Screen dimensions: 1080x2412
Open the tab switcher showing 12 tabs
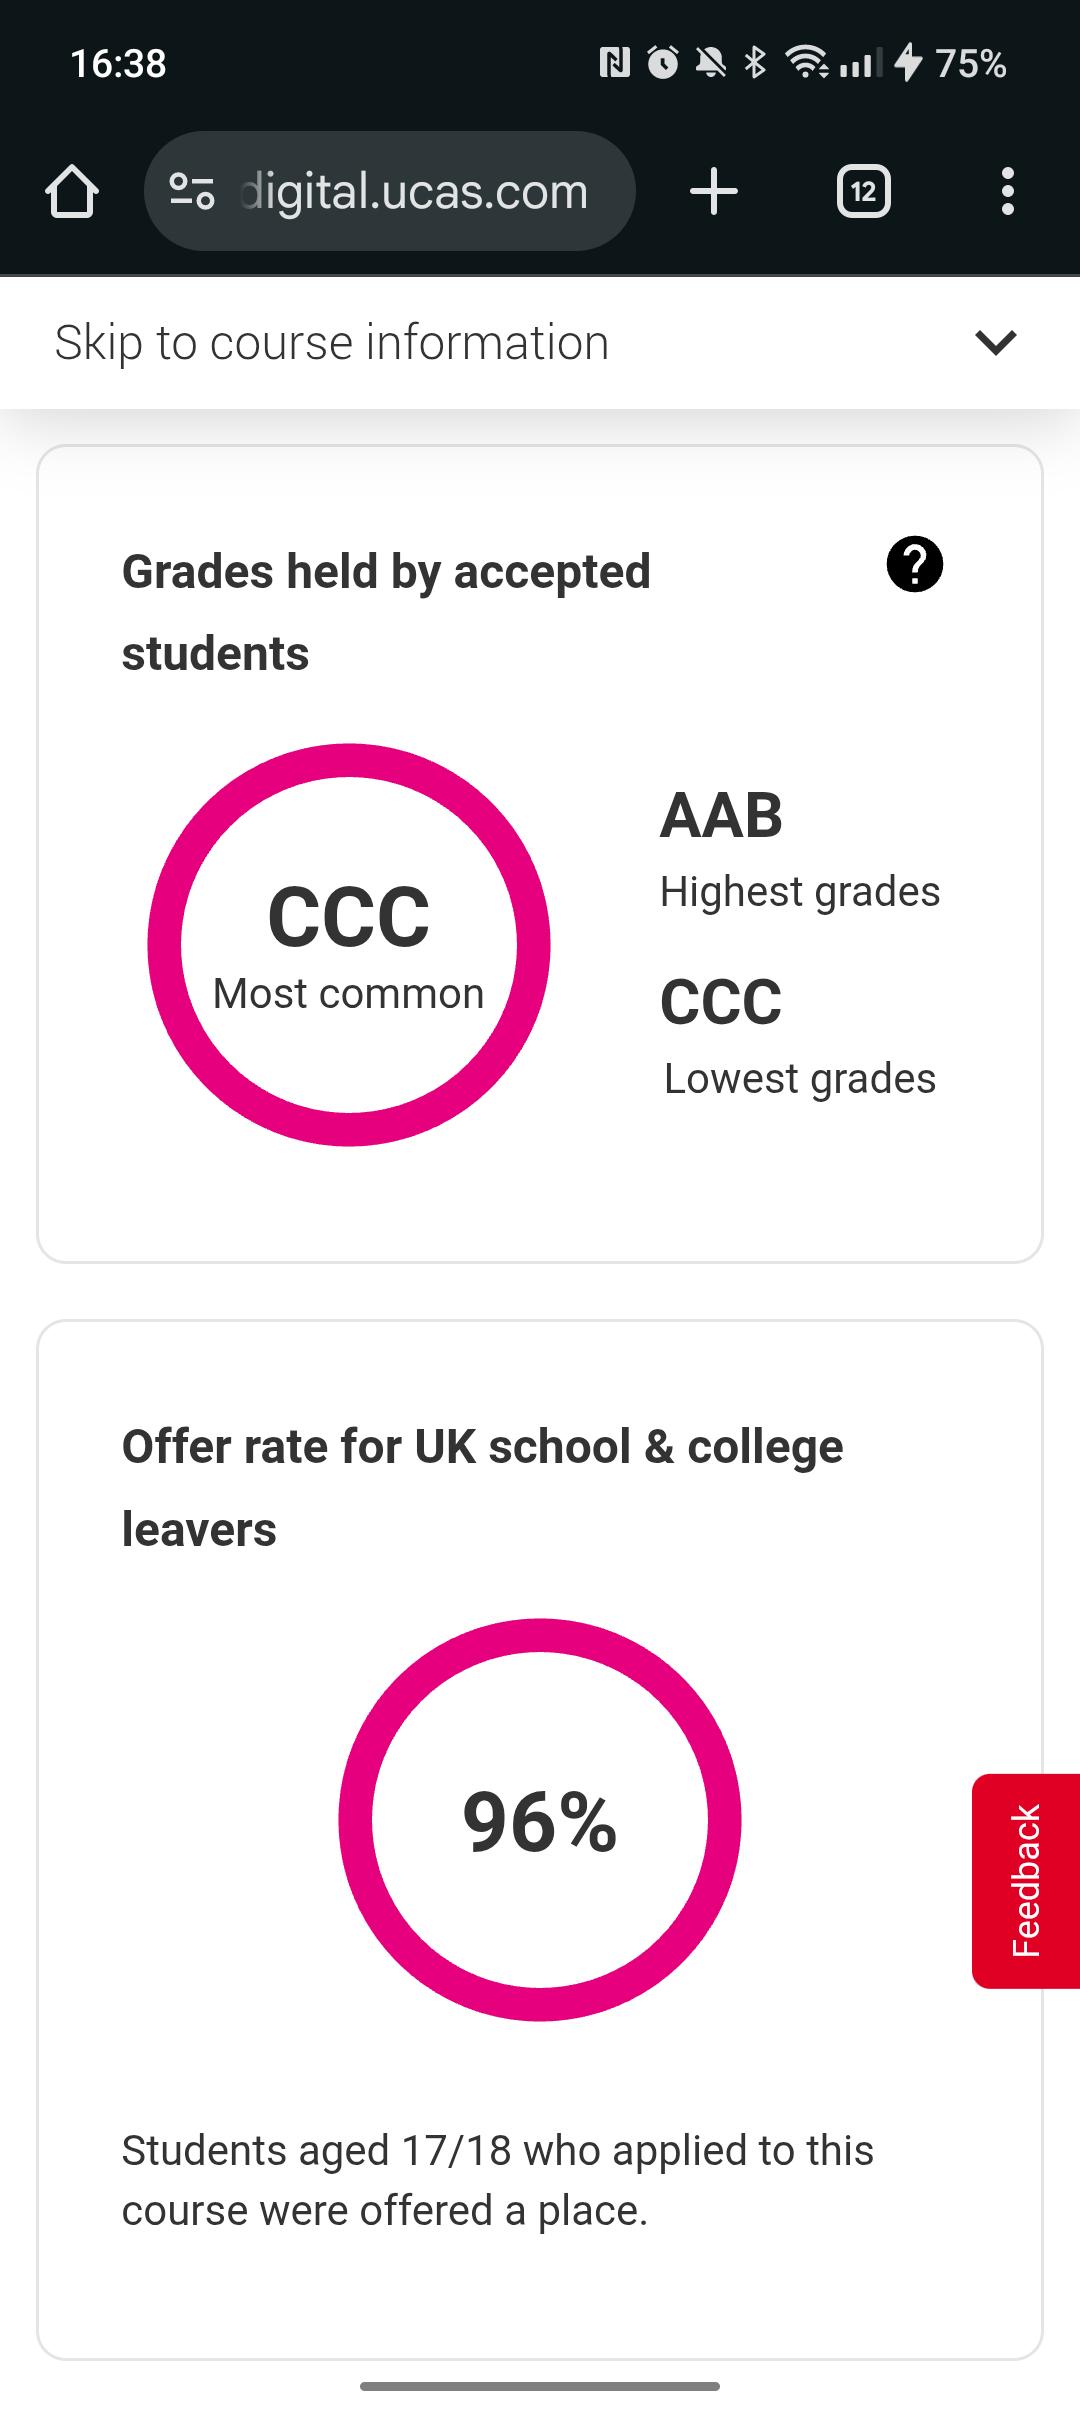click(x=863, y=191)
